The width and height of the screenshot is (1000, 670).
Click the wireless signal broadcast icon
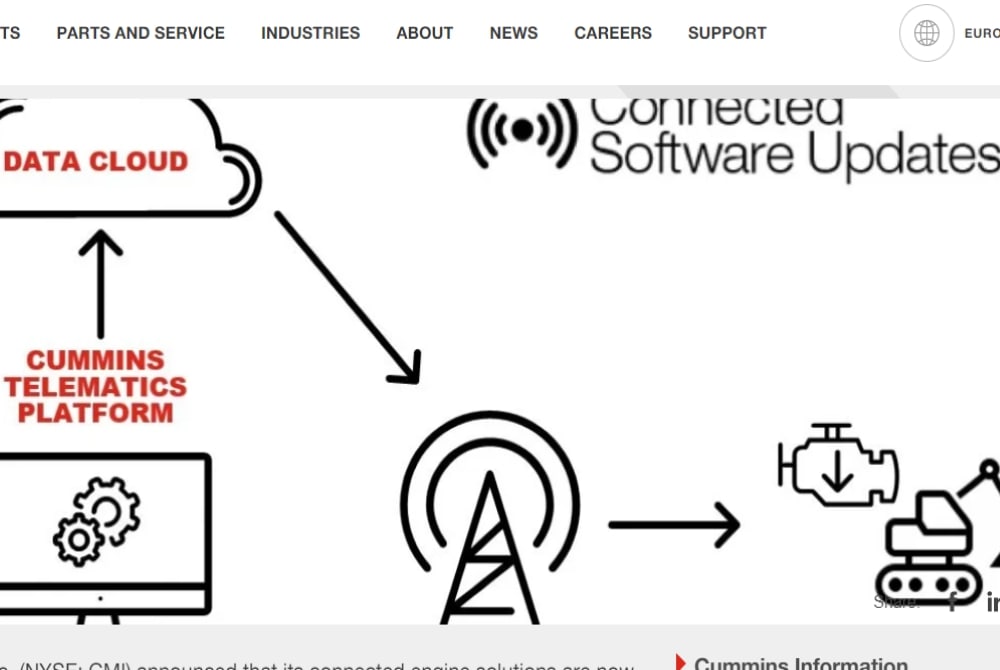[521, 130]
